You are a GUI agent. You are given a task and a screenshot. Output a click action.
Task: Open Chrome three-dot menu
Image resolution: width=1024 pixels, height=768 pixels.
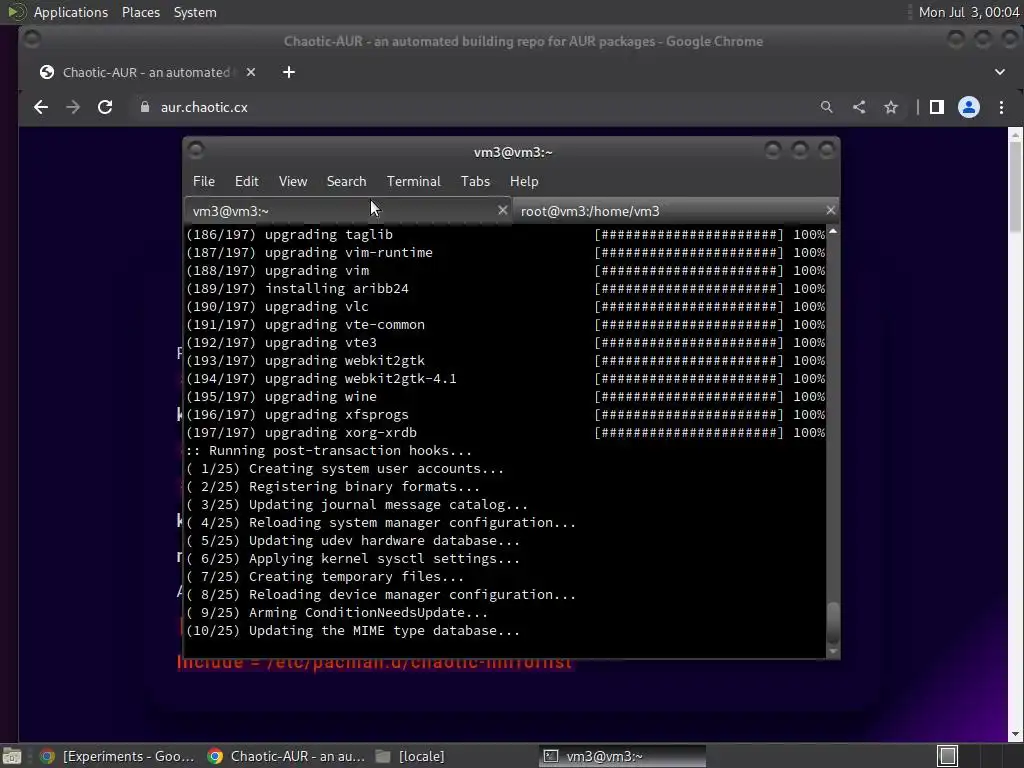click(1001, 107)
